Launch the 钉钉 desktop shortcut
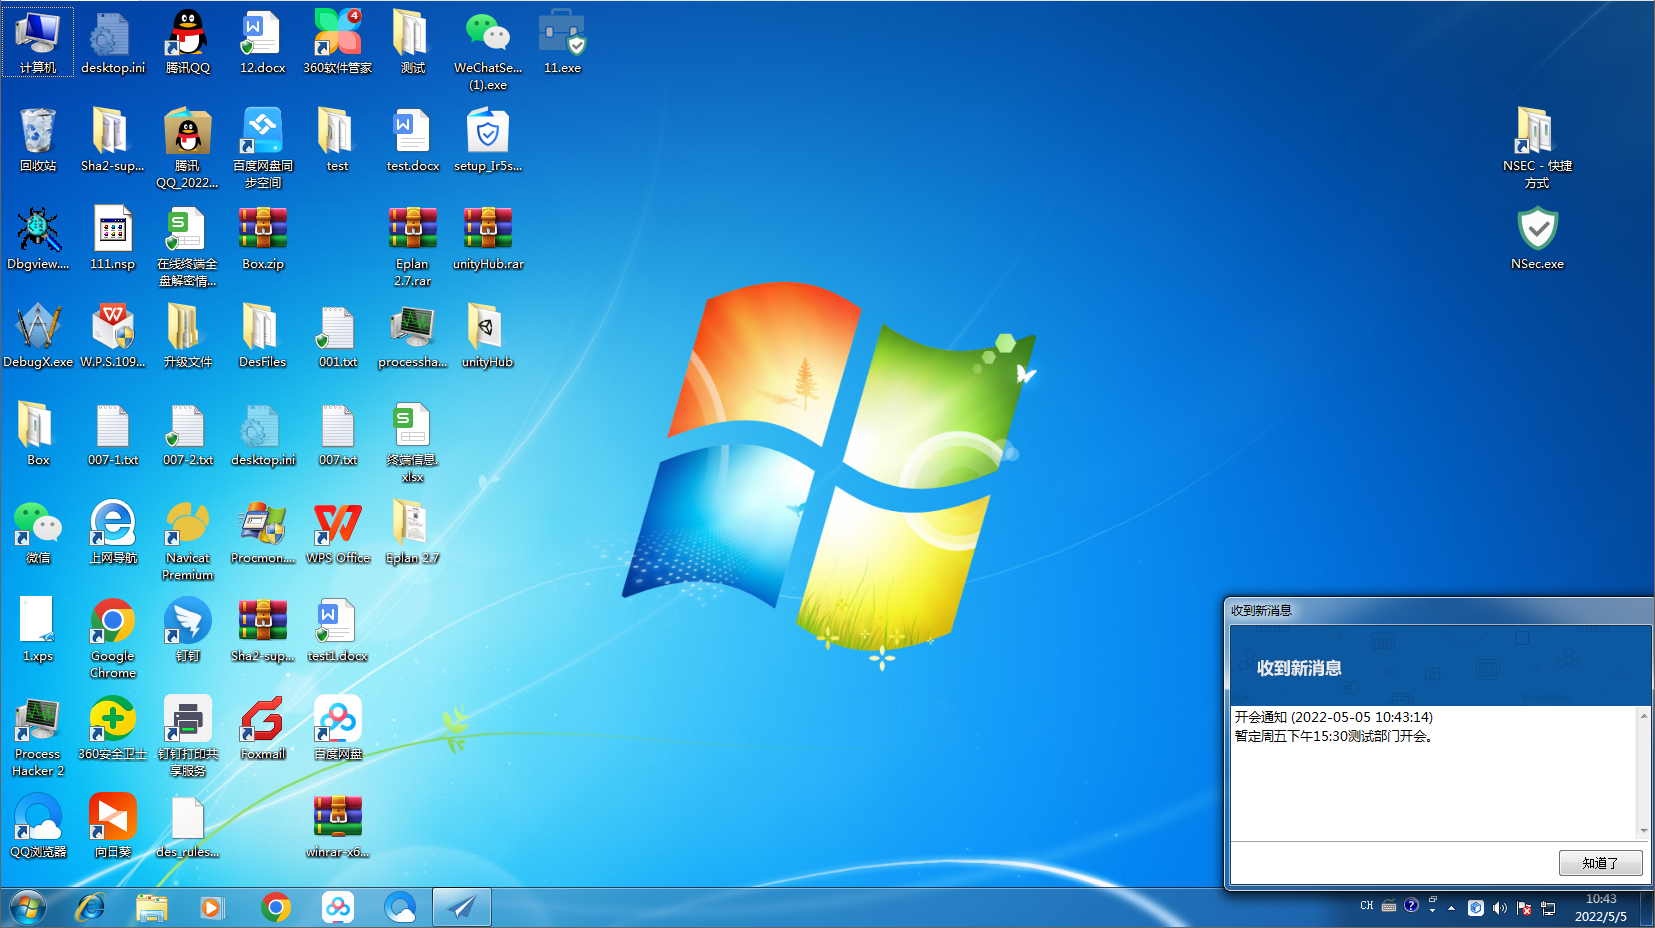The image size is (1655, 928). (x=188, y=630)
